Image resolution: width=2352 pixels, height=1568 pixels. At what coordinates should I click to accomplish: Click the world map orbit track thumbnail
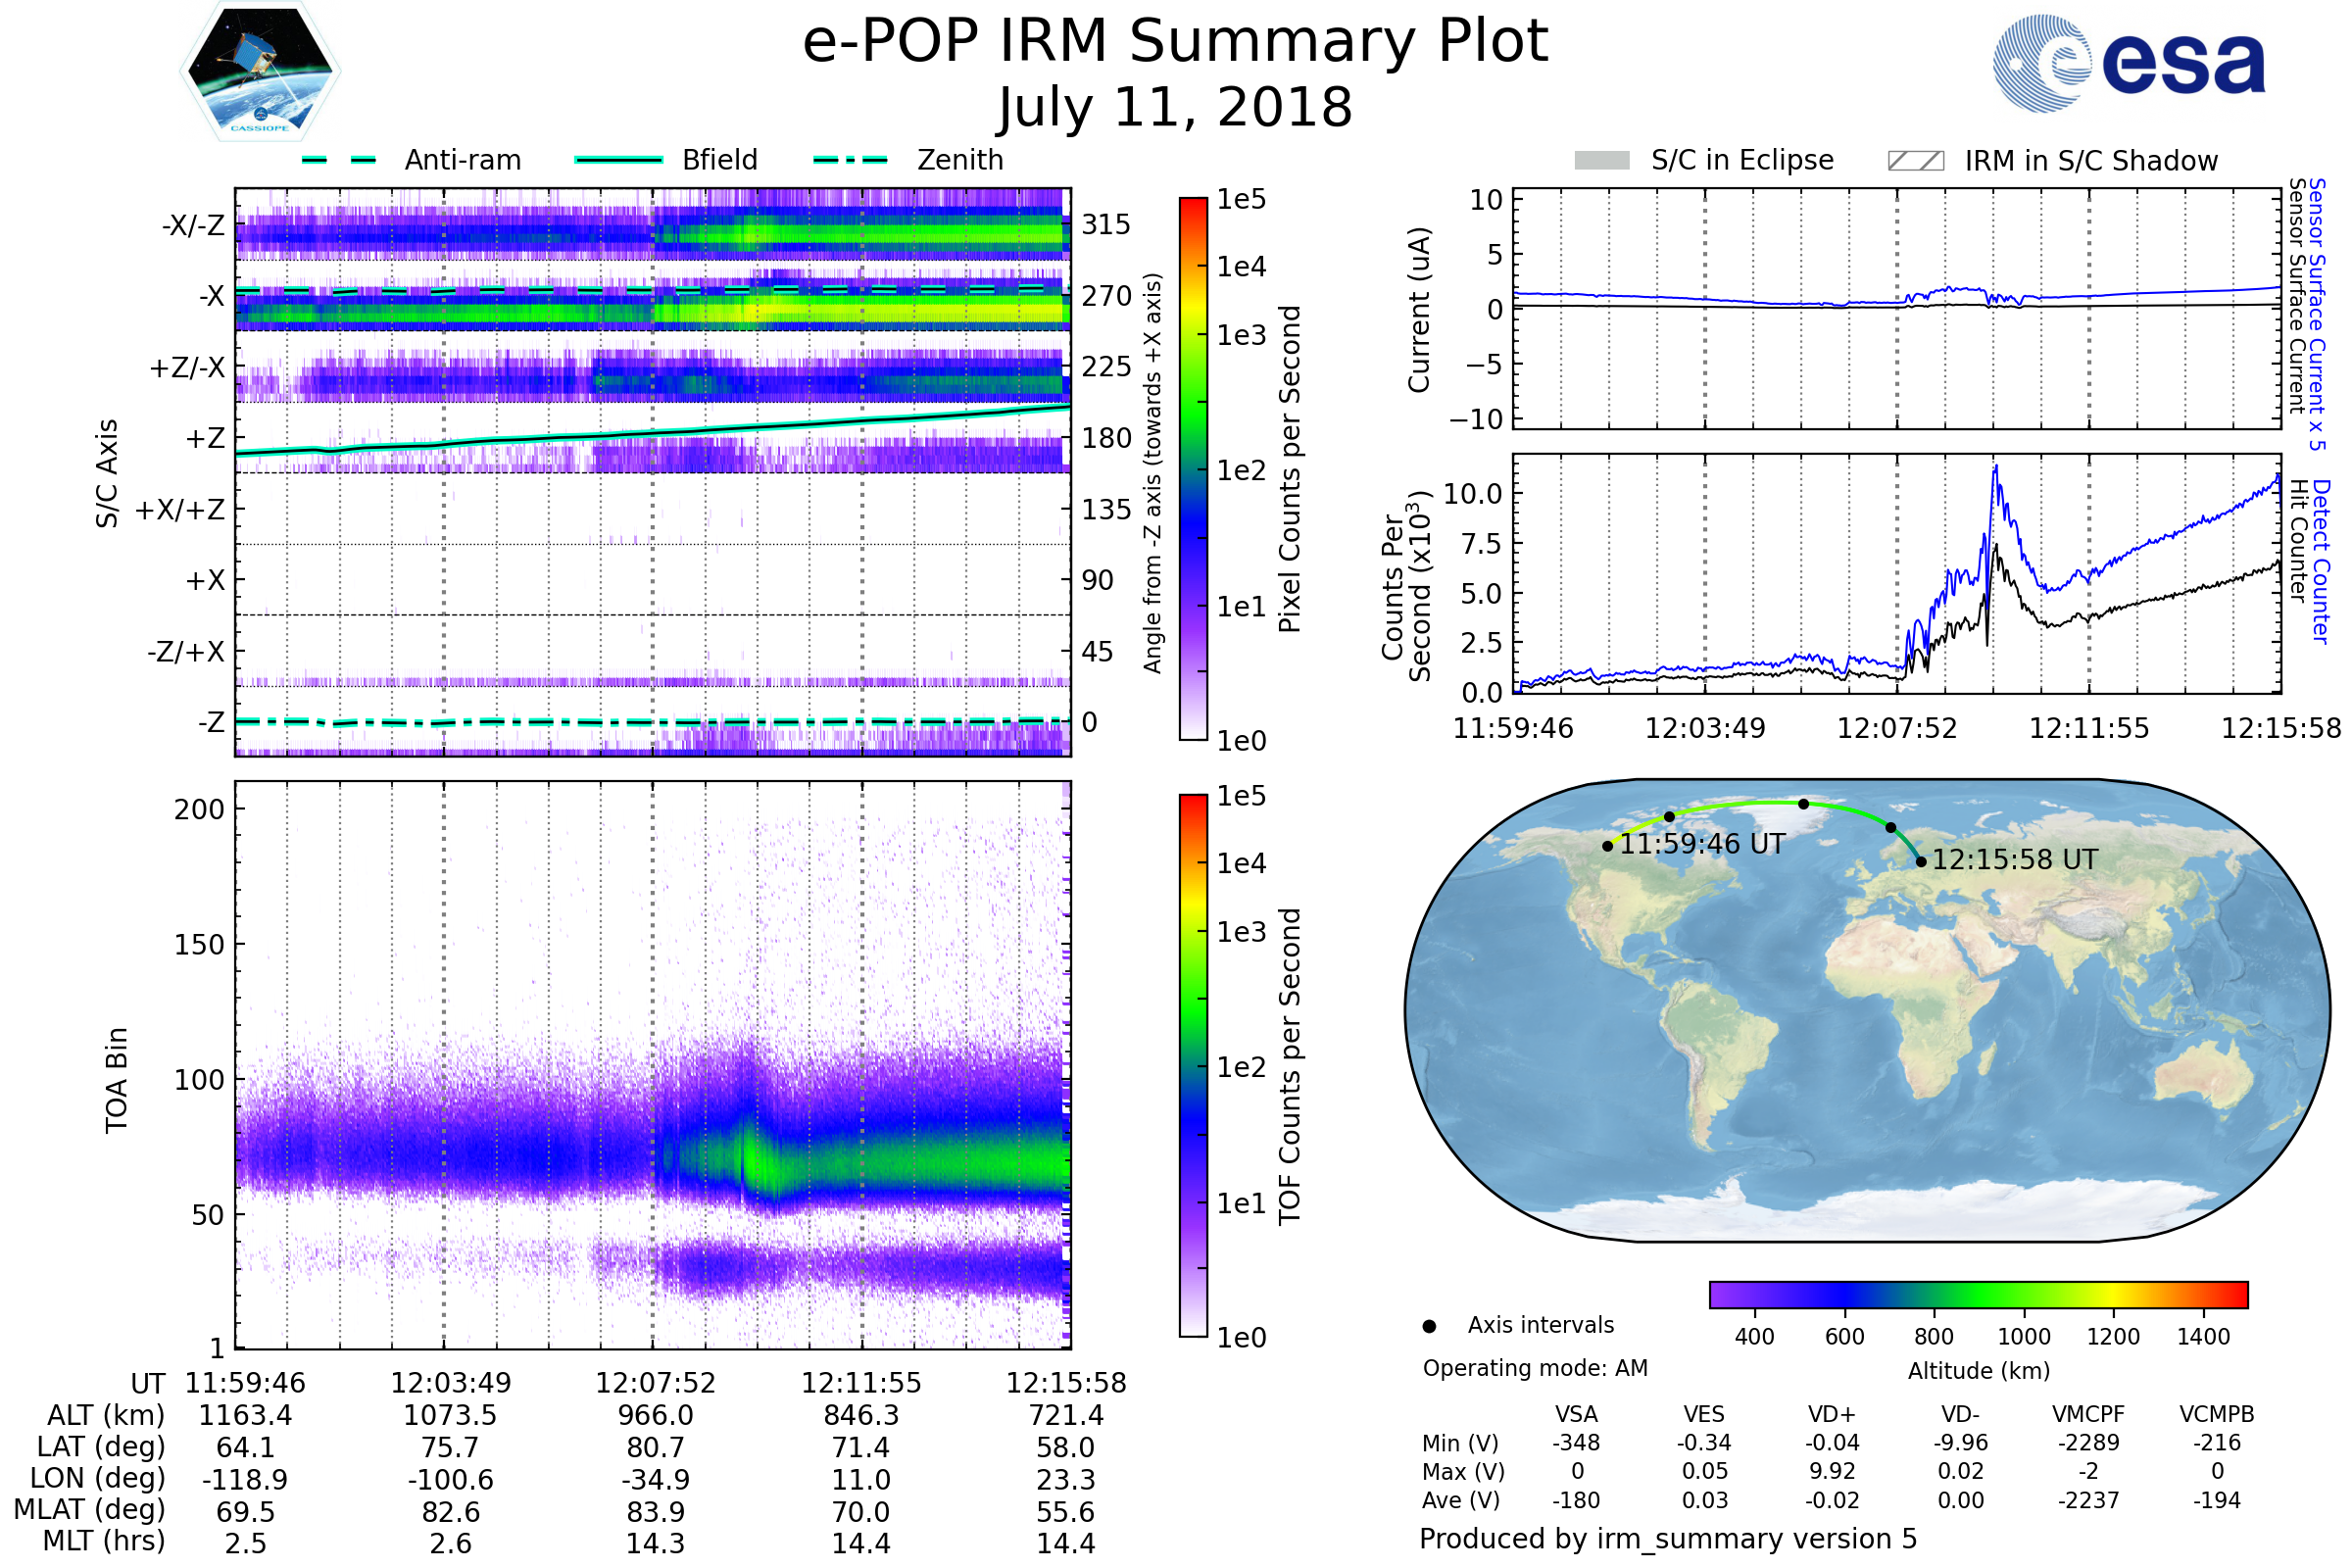point(1867,1010)
